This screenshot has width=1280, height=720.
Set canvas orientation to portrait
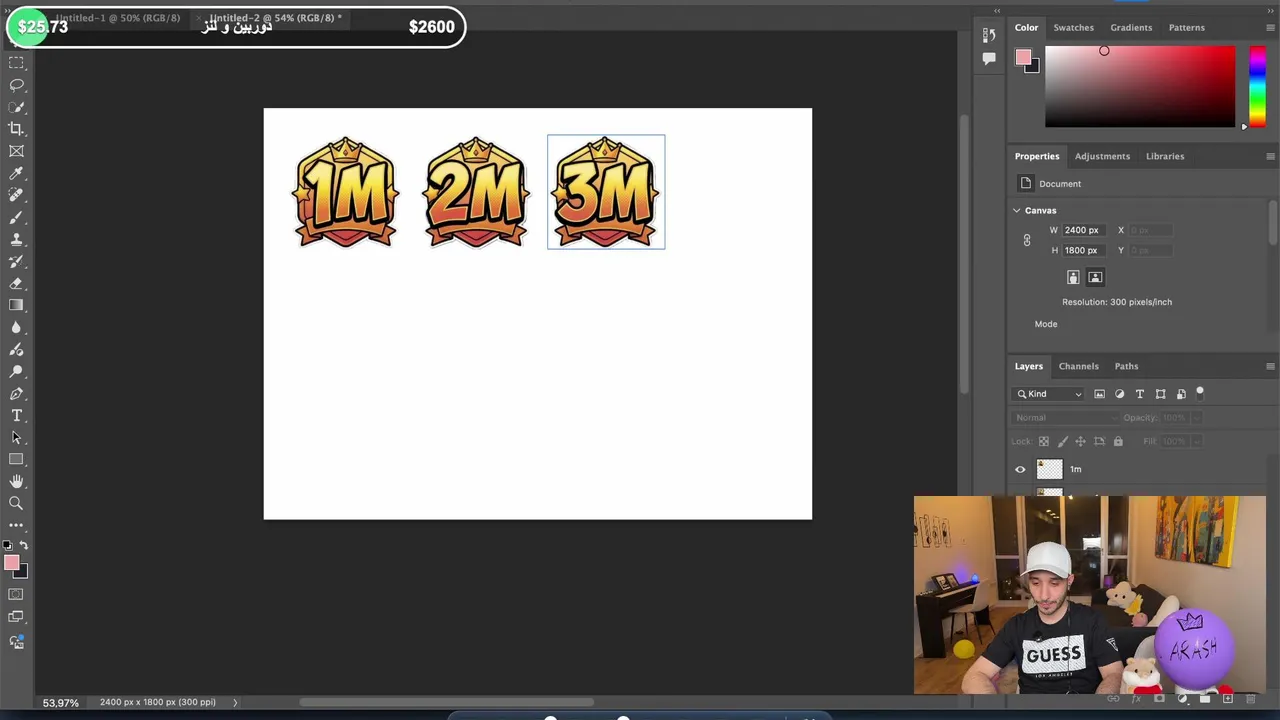tap(1073, 277)
